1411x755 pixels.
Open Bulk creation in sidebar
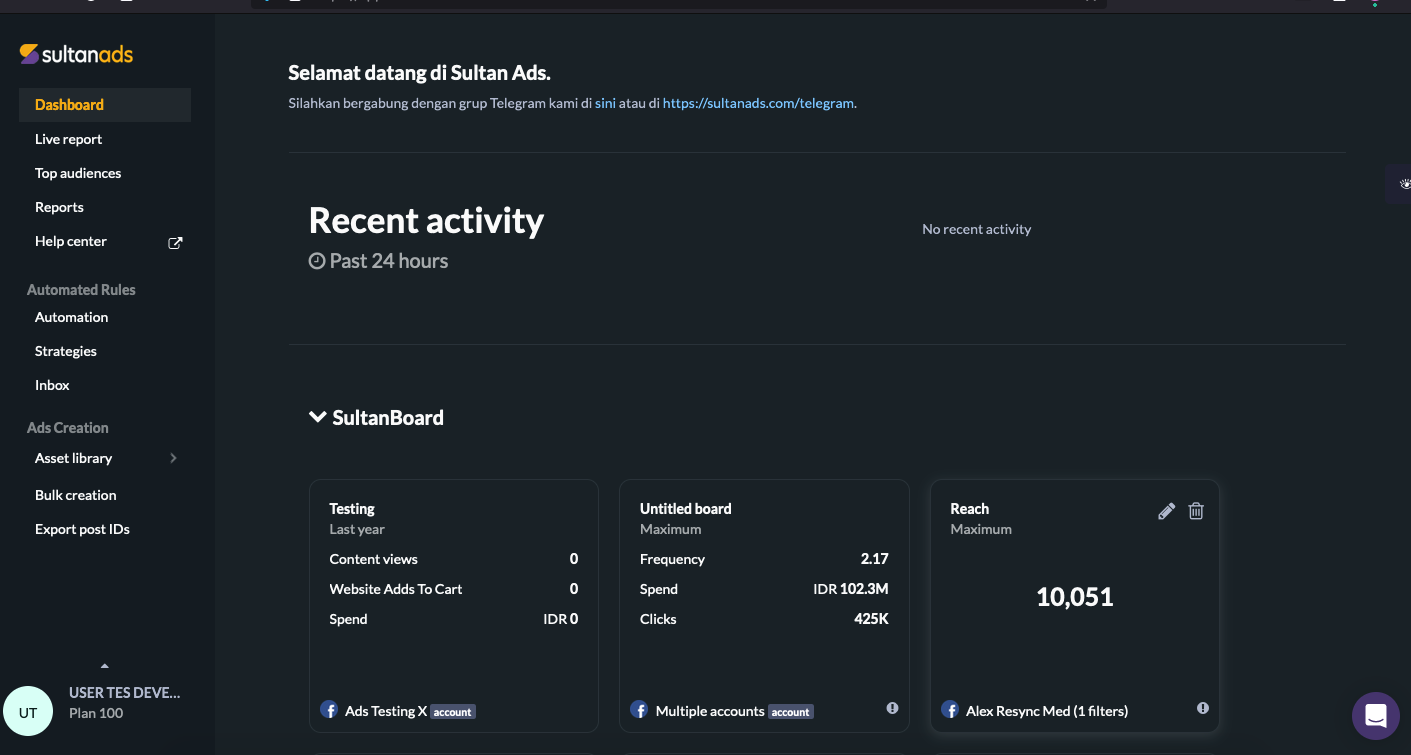(75, 495)
